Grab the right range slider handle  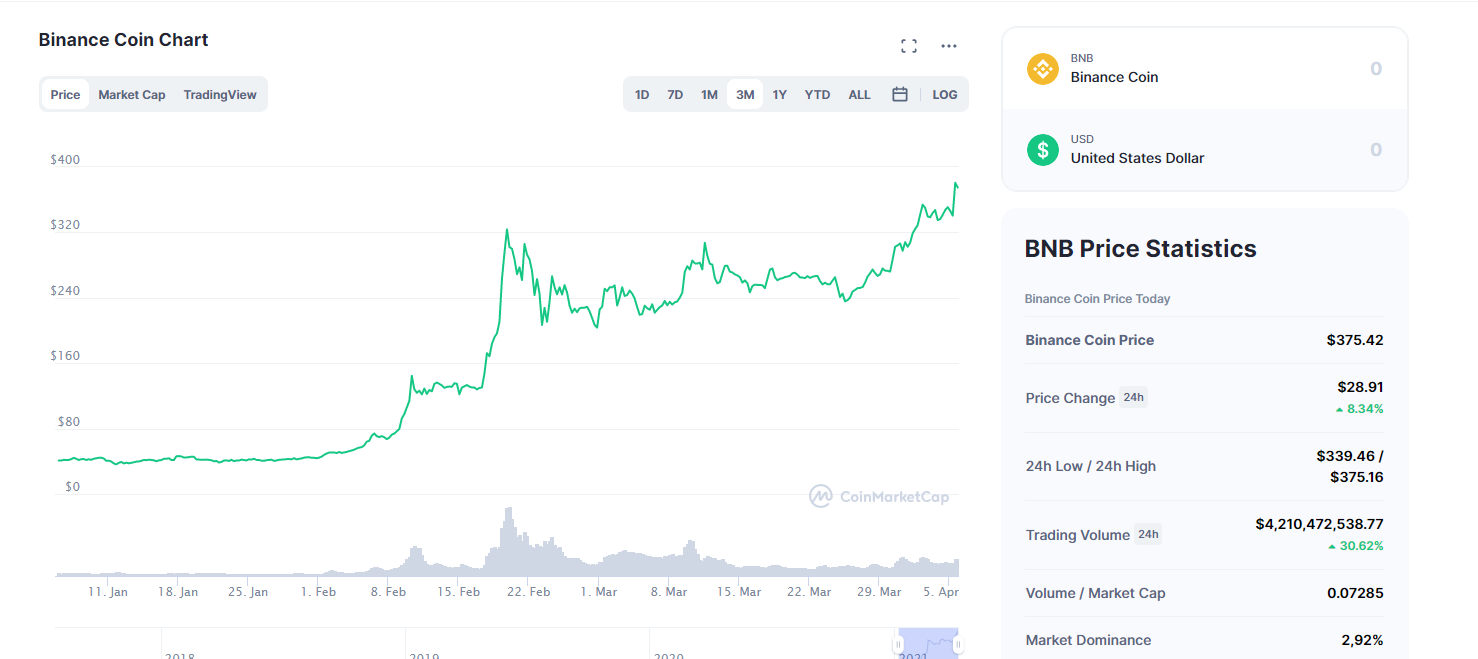(x=958, y=645)
